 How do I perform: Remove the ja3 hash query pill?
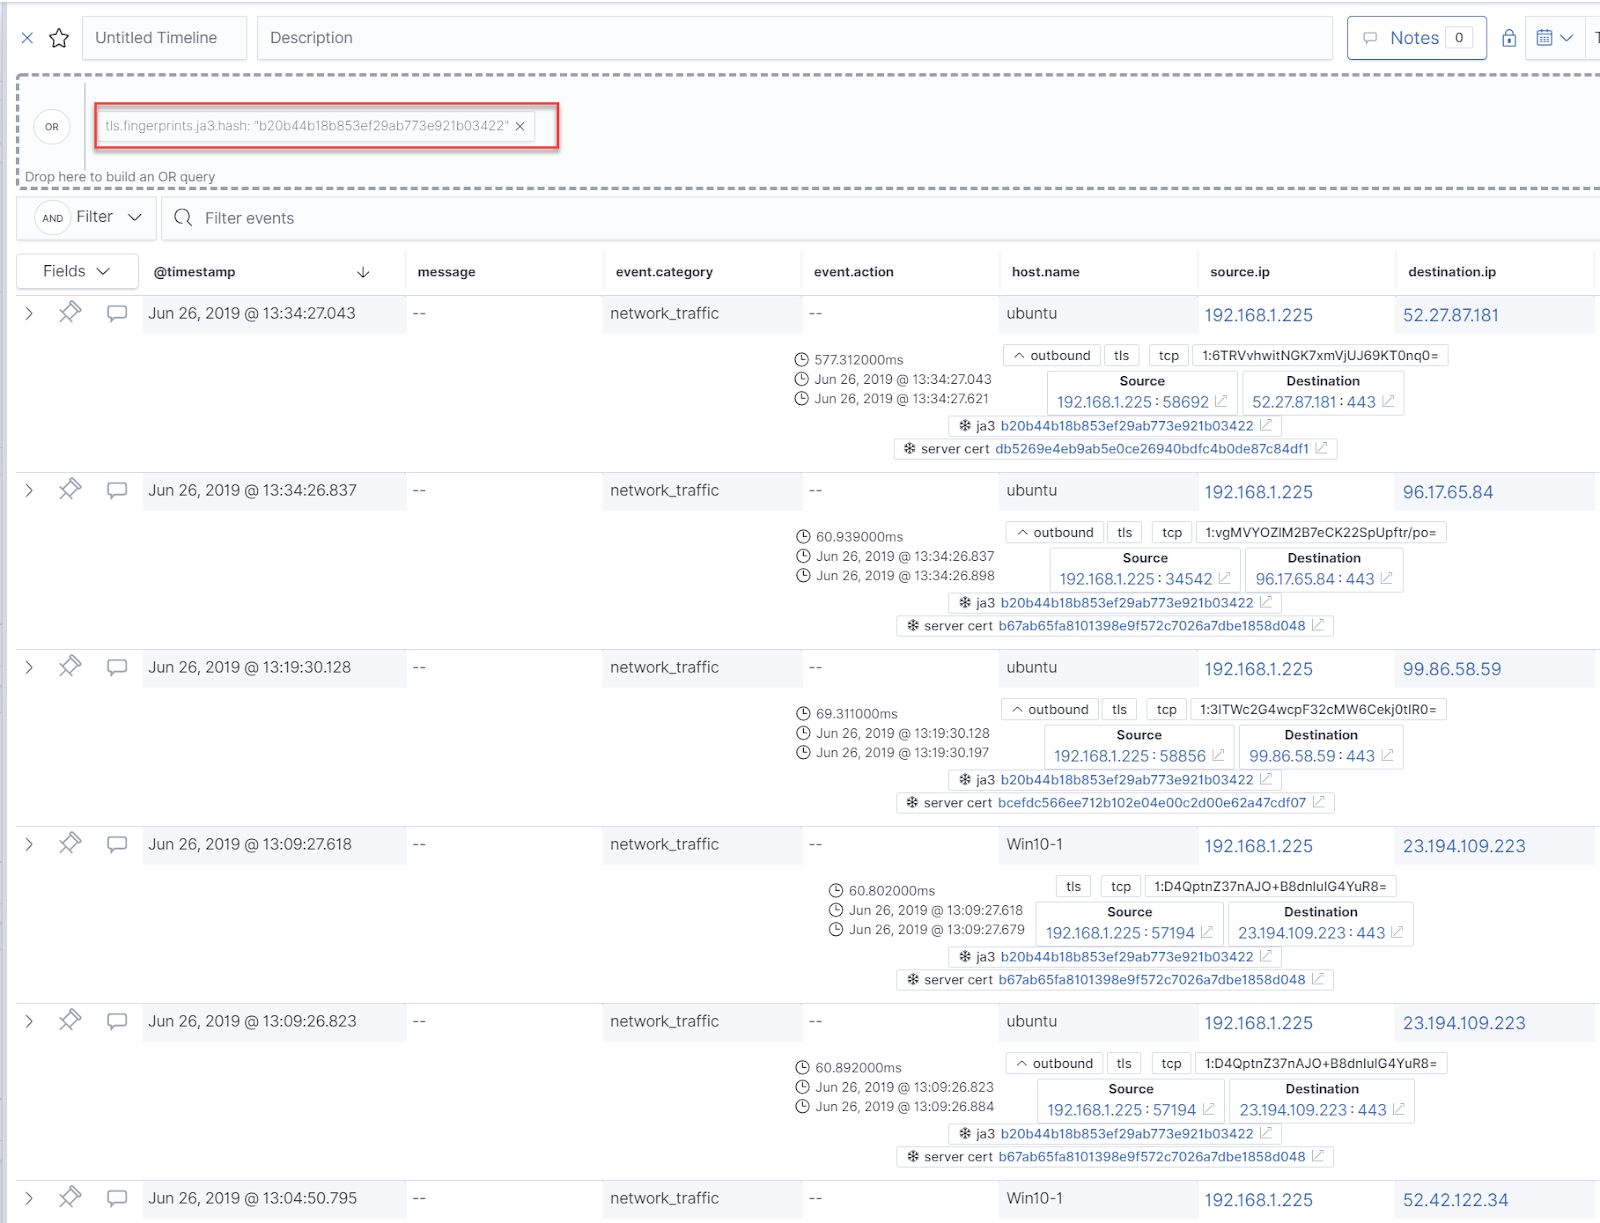520,126
